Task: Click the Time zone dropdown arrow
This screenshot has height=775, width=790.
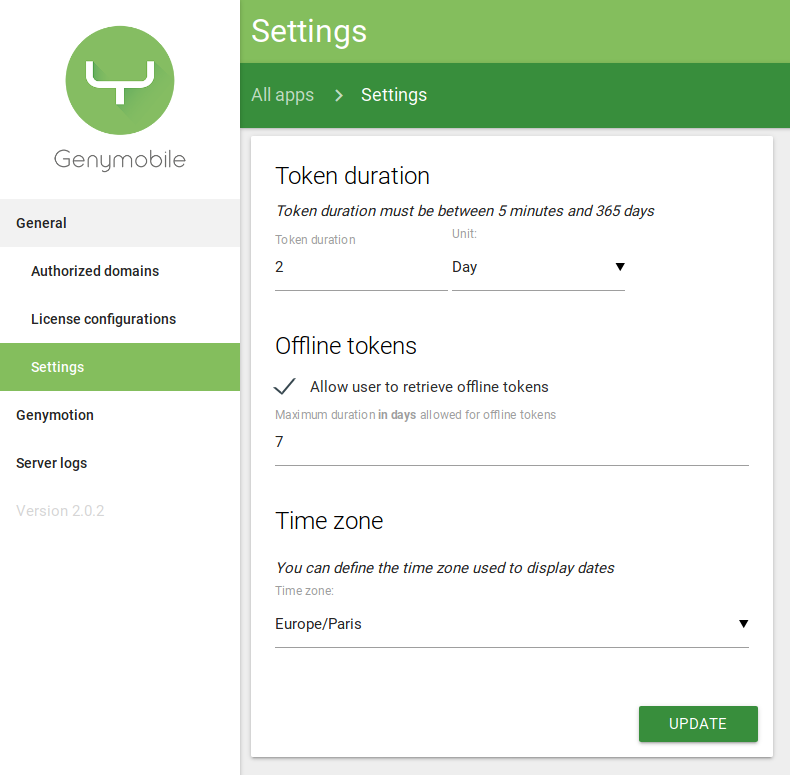Action: [x=743, y=624]
